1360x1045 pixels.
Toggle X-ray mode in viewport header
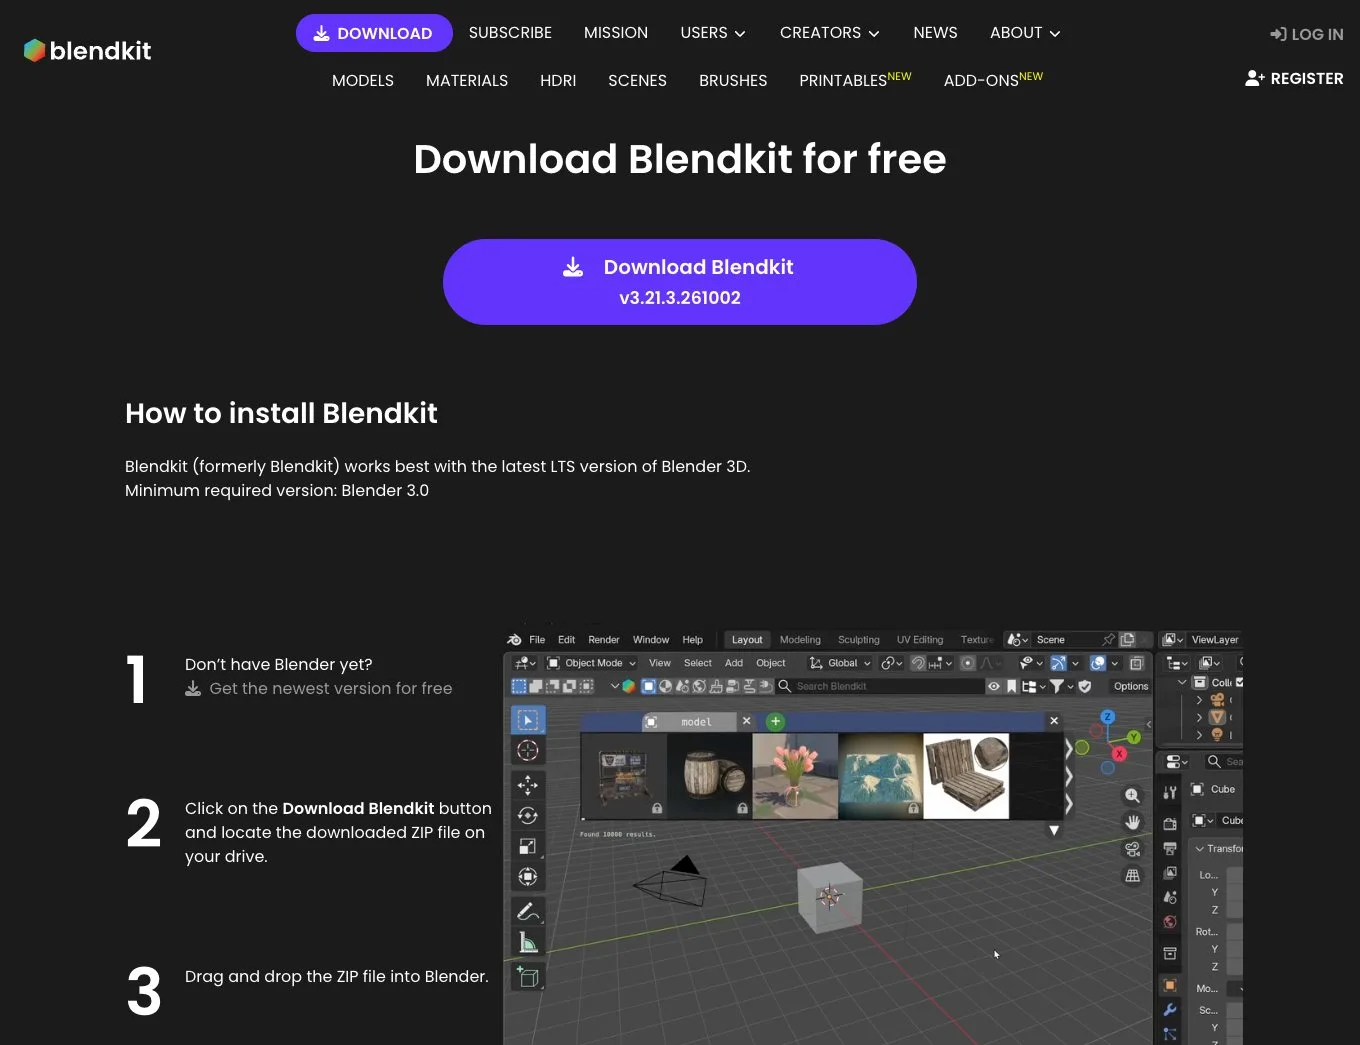[x=1136, y=663]
